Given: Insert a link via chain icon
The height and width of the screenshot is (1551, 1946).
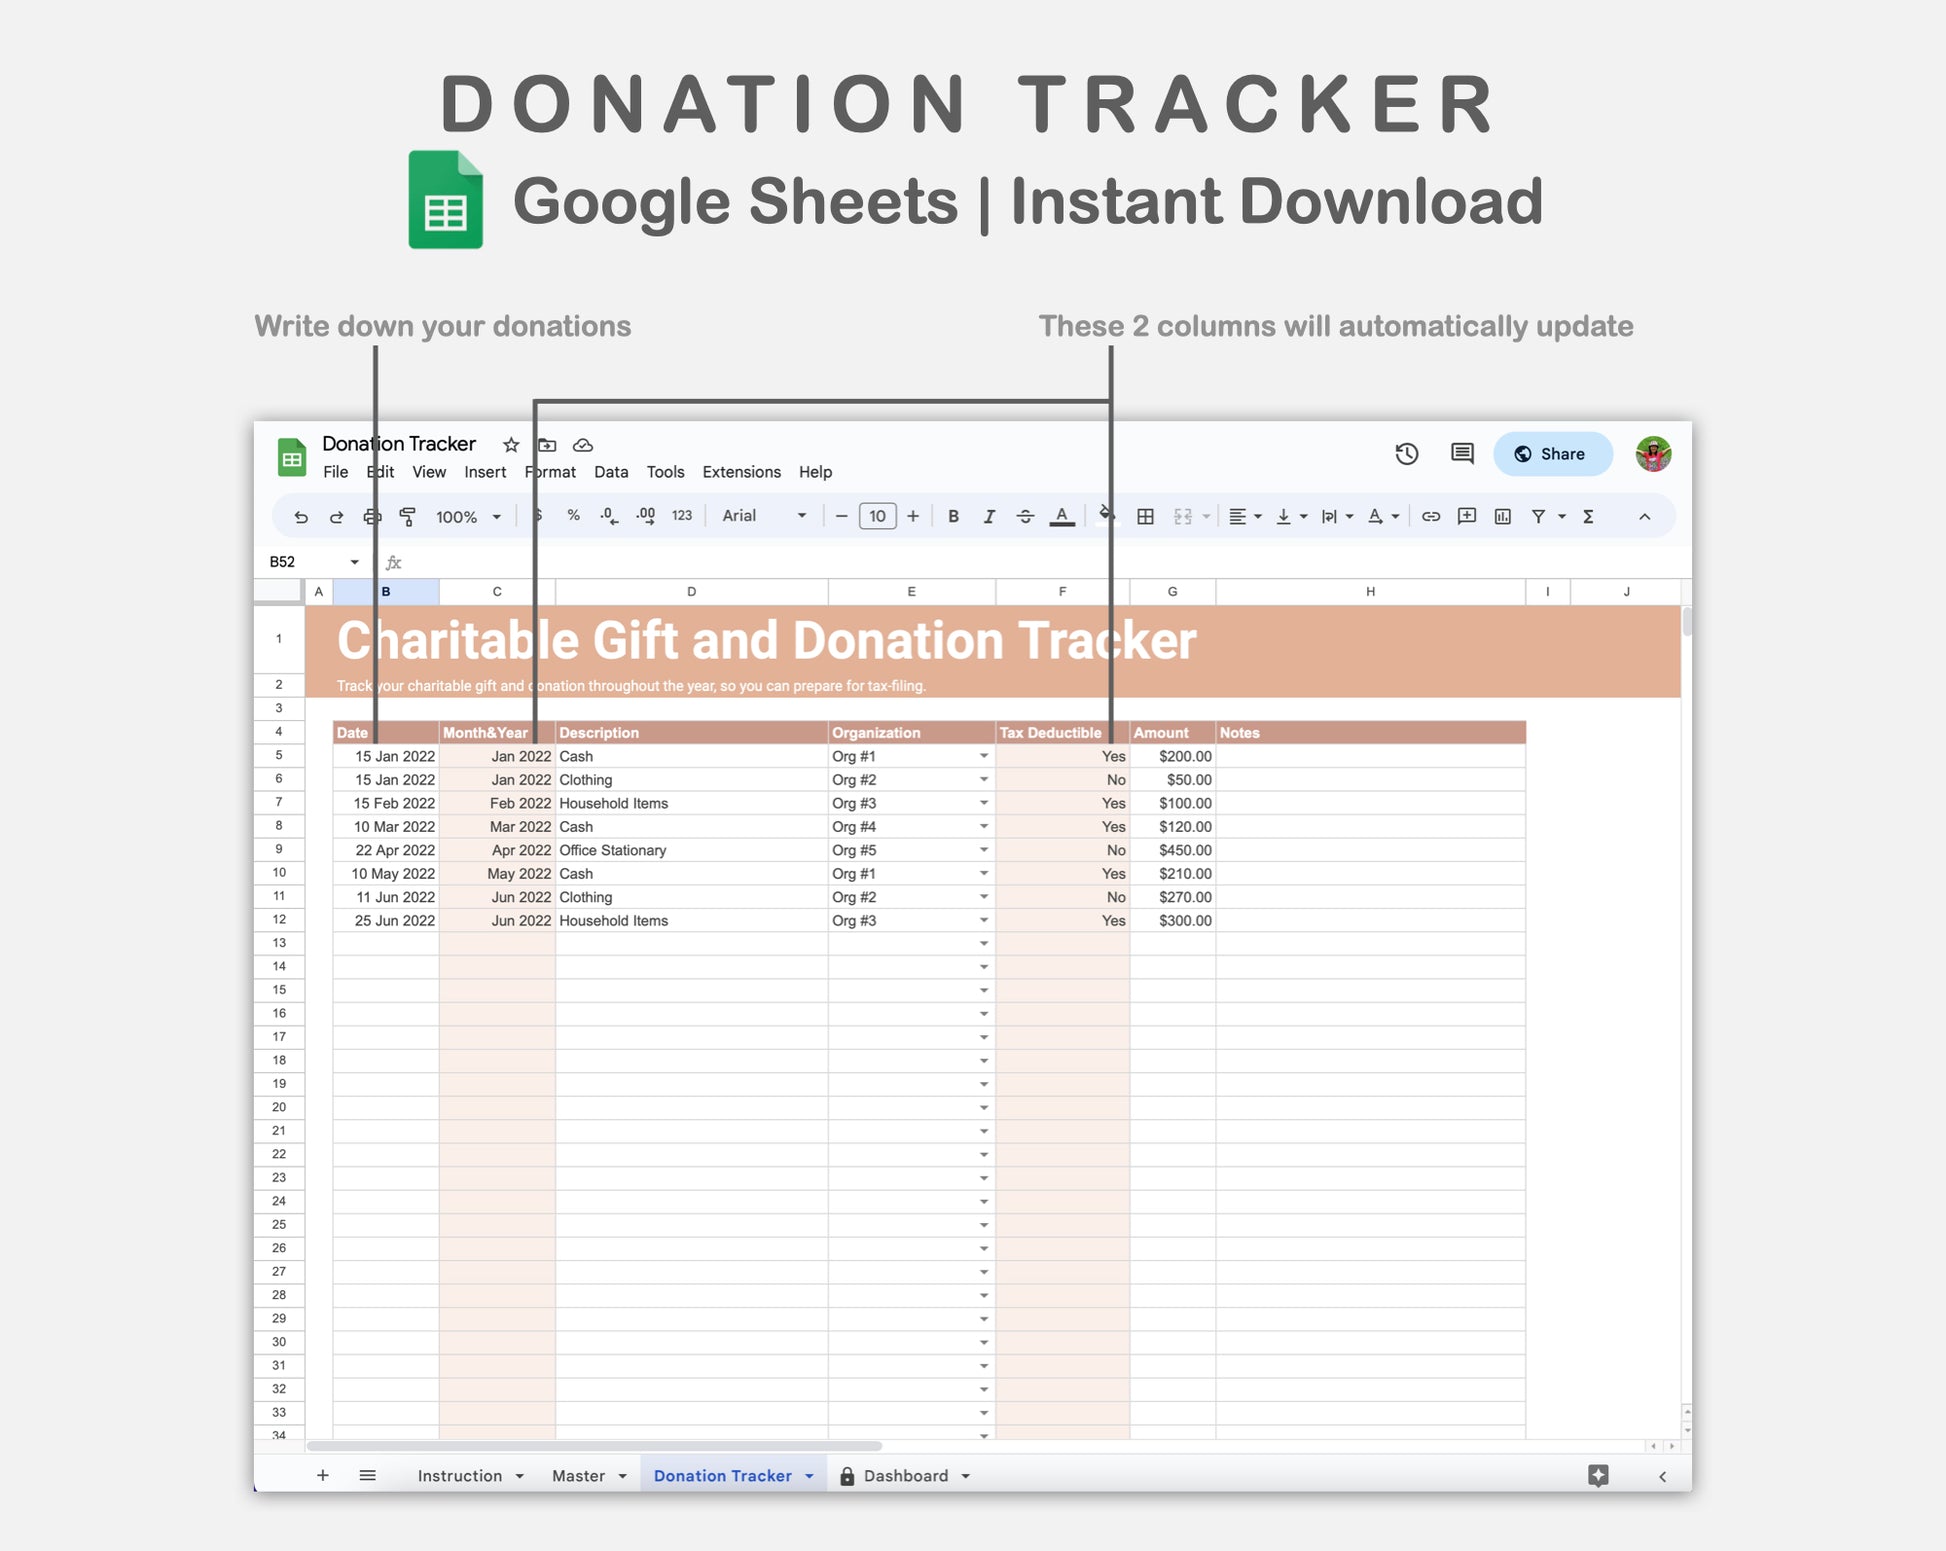Looking at the screenshot, I should [1430, 517].
